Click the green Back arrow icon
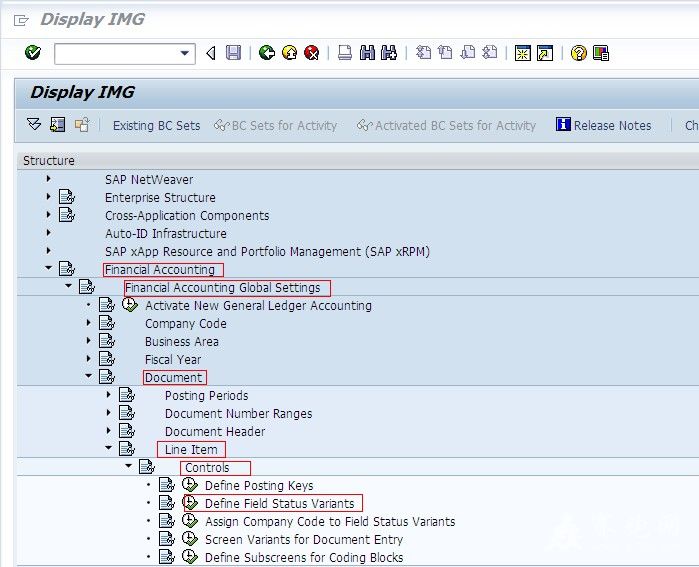Image resolution: width=699 pixels, height=567 pixels. coord(267,53)
